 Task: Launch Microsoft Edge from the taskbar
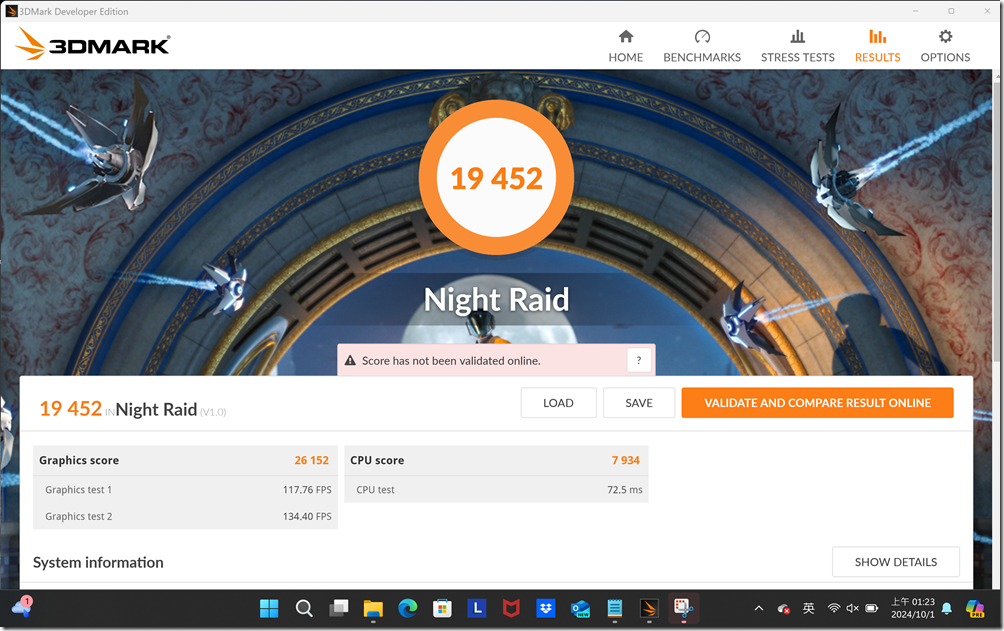point(407,608)
